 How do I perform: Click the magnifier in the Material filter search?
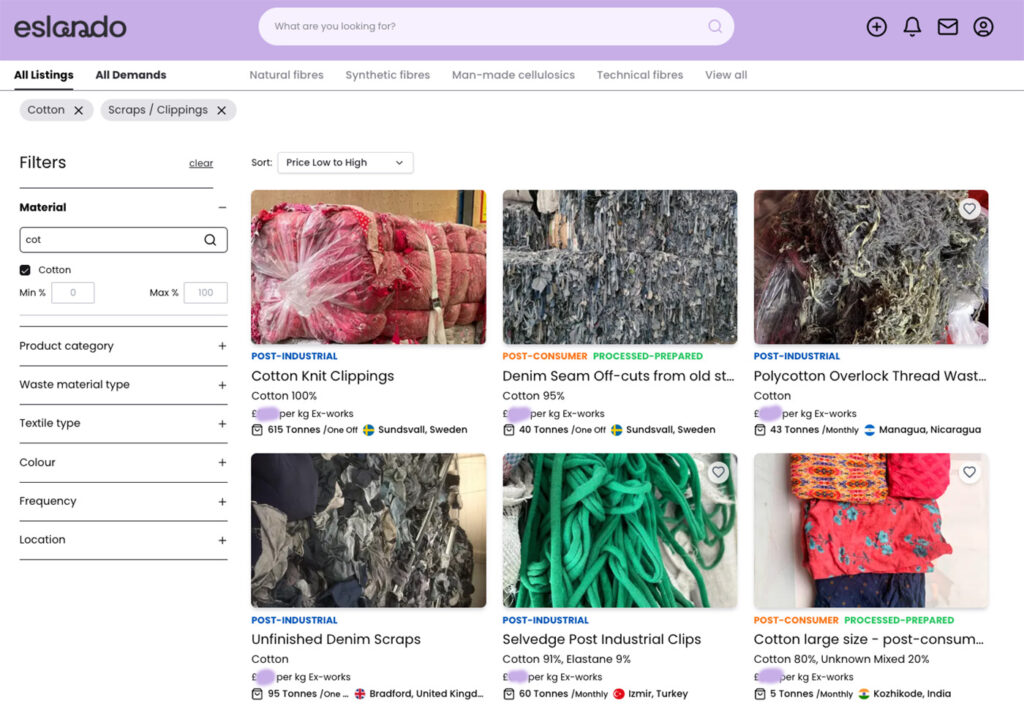point(210,239)
